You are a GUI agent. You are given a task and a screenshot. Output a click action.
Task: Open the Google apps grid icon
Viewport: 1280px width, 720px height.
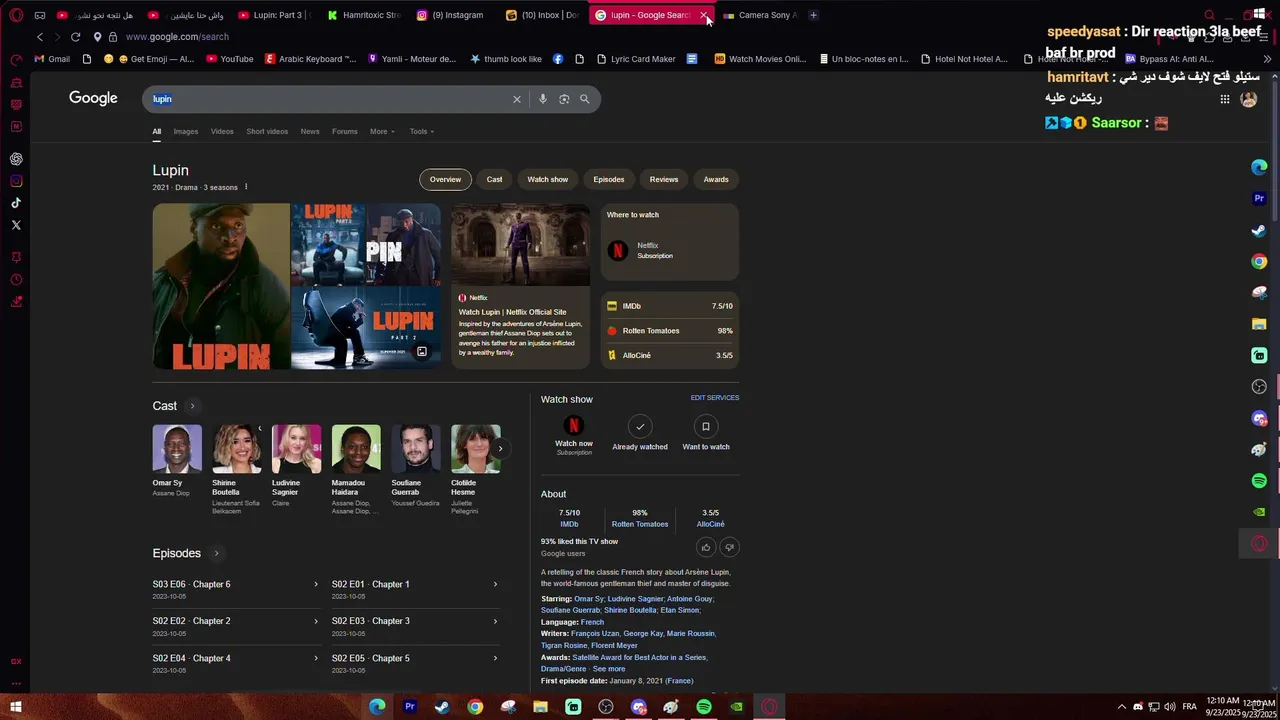click(1224, 99)
